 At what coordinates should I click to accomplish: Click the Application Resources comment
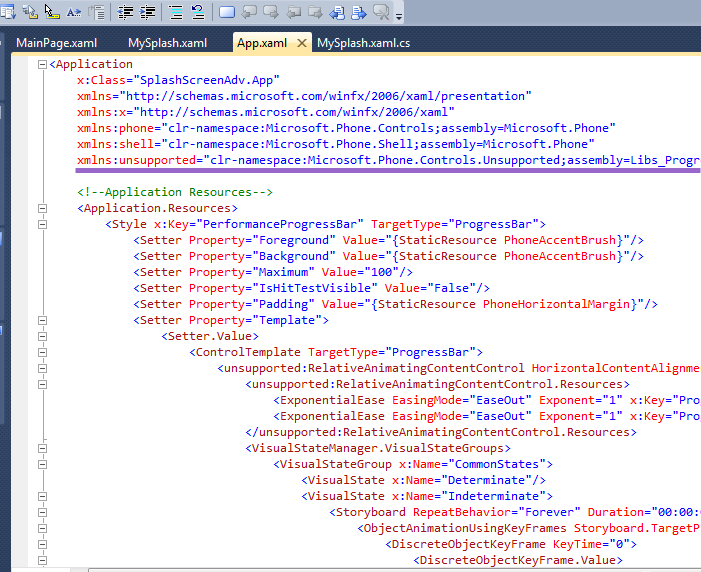point(175,192)
